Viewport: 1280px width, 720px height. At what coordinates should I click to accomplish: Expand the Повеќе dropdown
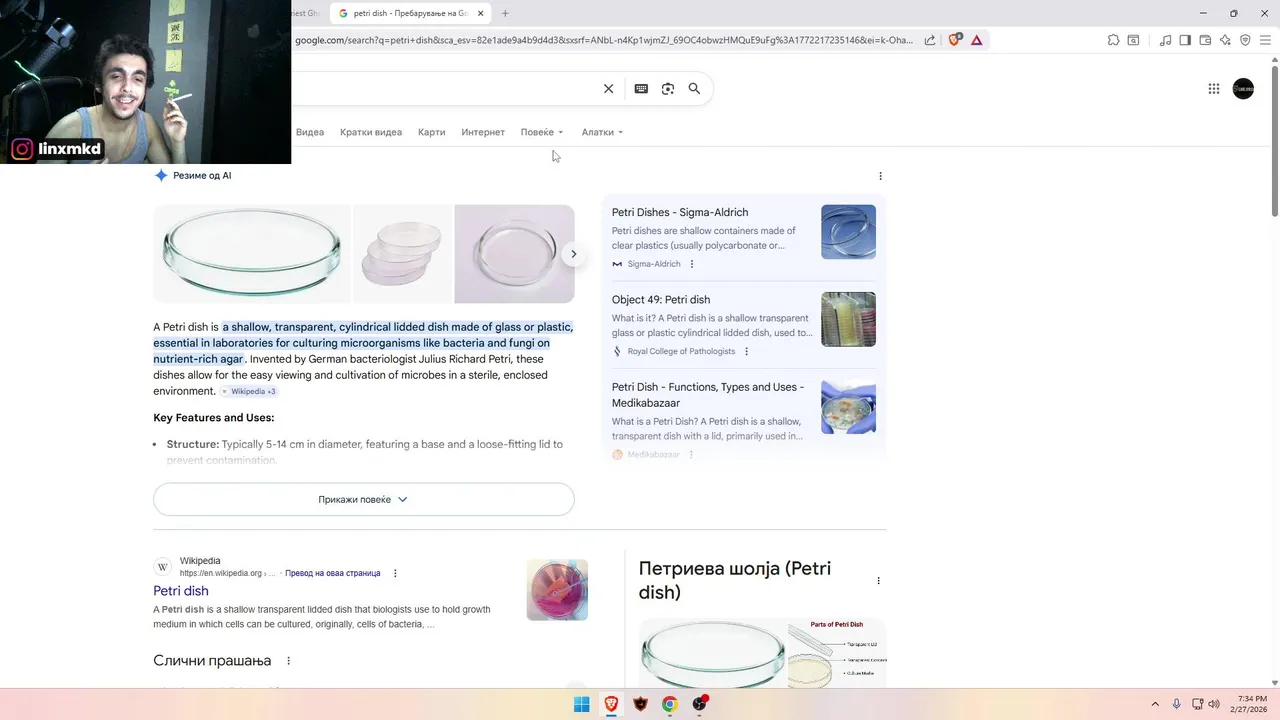542,132
